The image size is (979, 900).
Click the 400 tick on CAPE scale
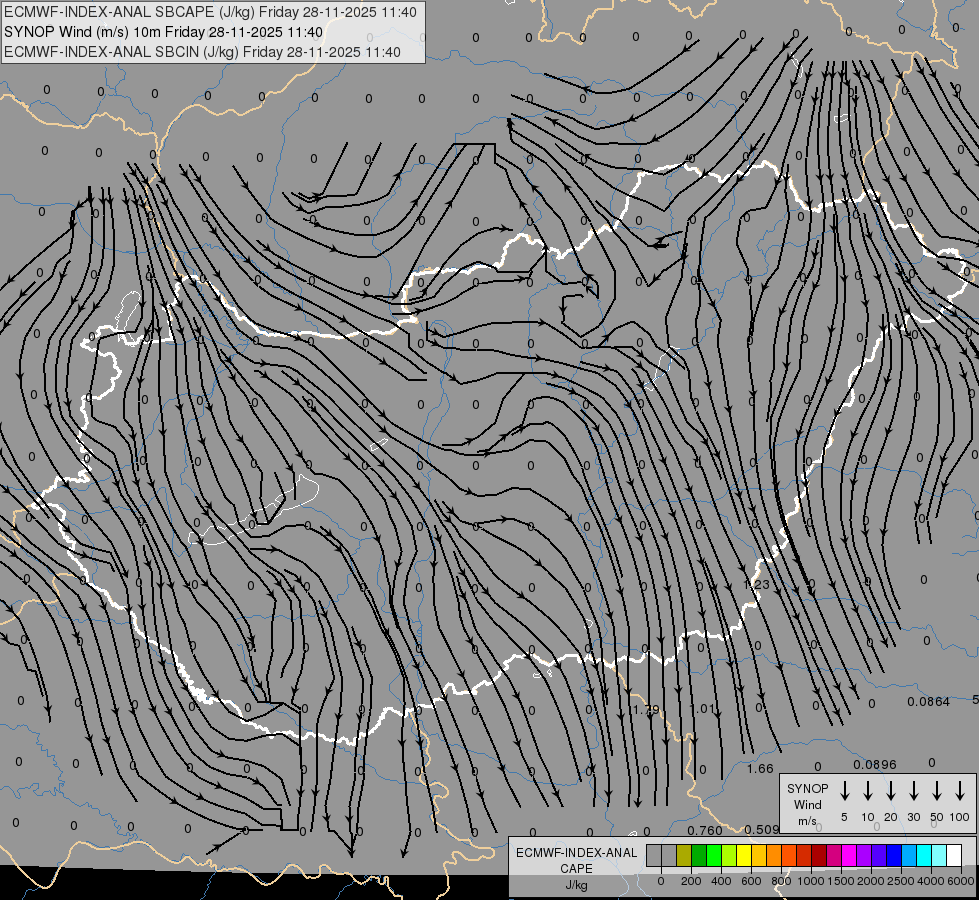(721, 881)
